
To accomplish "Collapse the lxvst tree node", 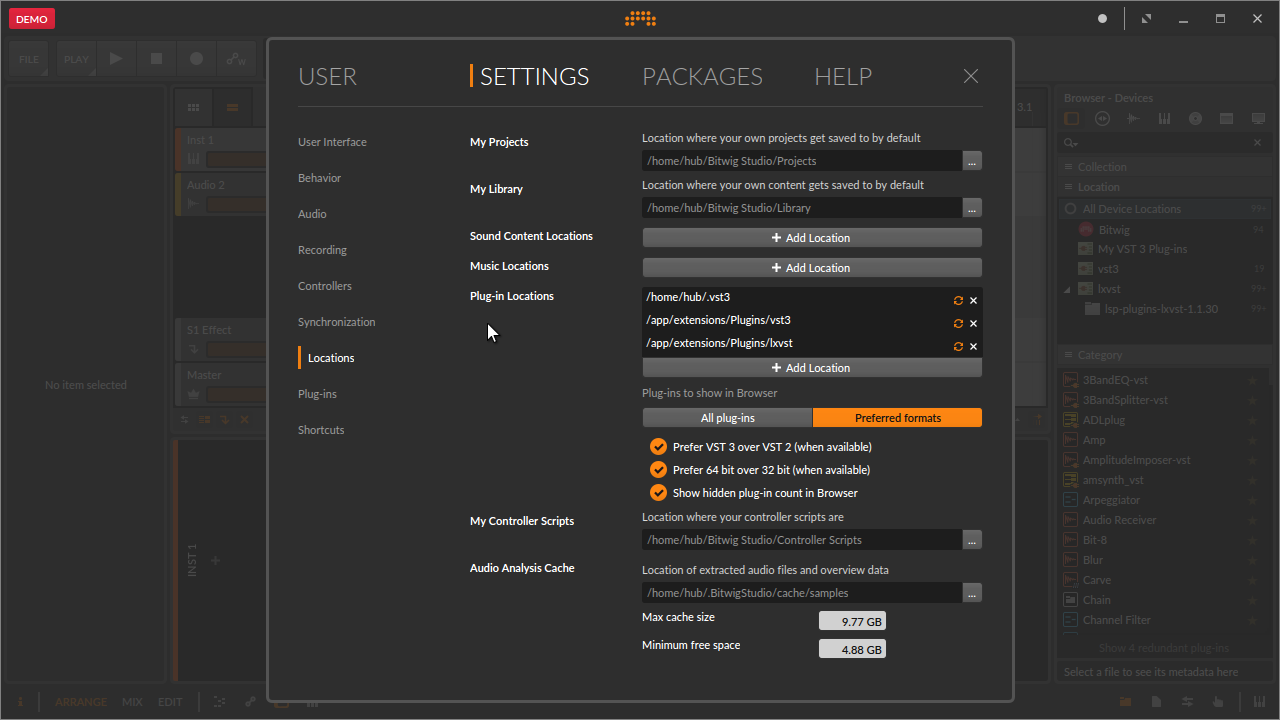I will pos(1067,289).
